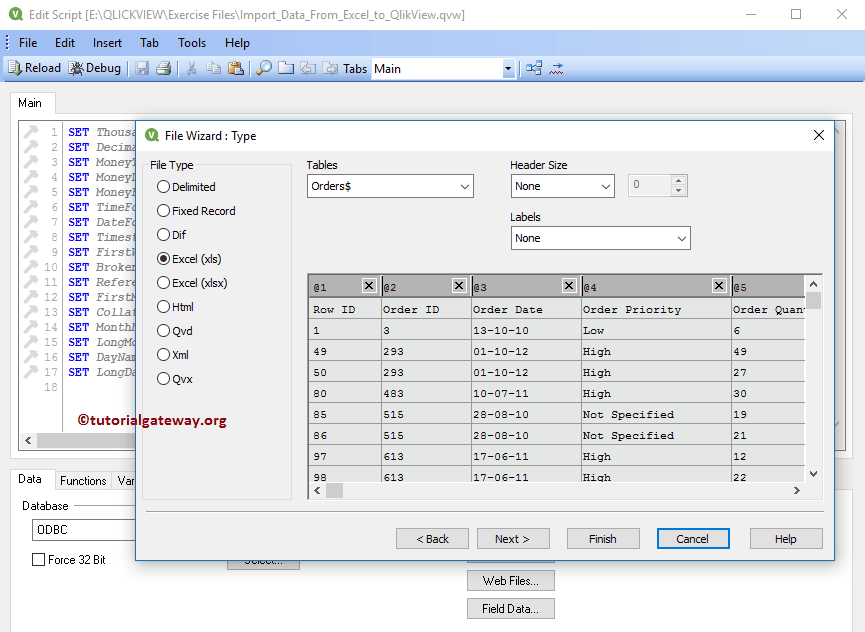Screen dimensions: 865x632
Task: Click the Paste toolbar icon
Action: coord(234,67)
